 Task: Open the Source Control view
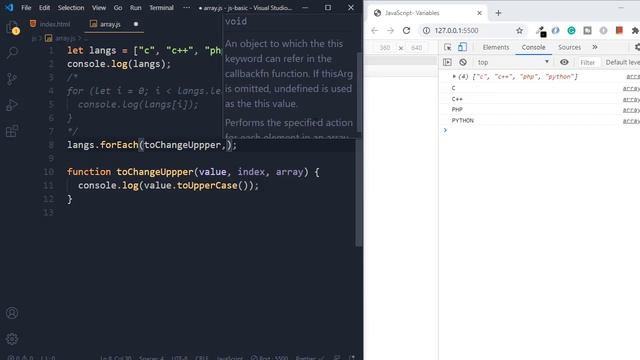[12, 79]
